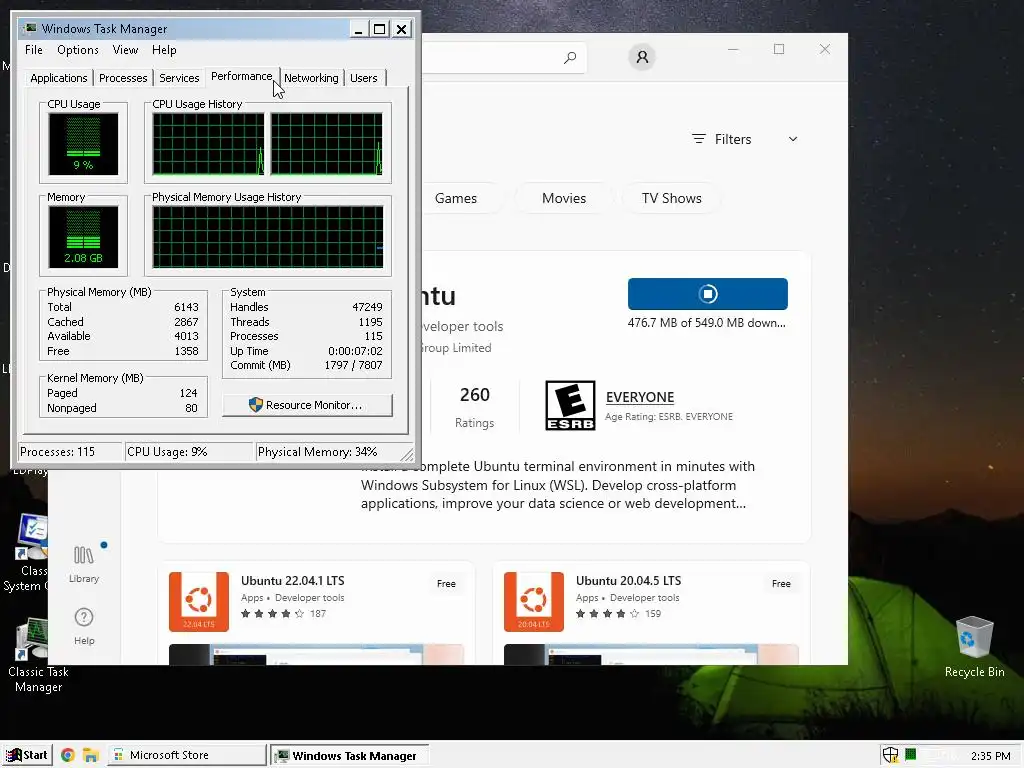
Task: Click the Memory 2.08 GB gauge
Action: [x=83, y=237]
